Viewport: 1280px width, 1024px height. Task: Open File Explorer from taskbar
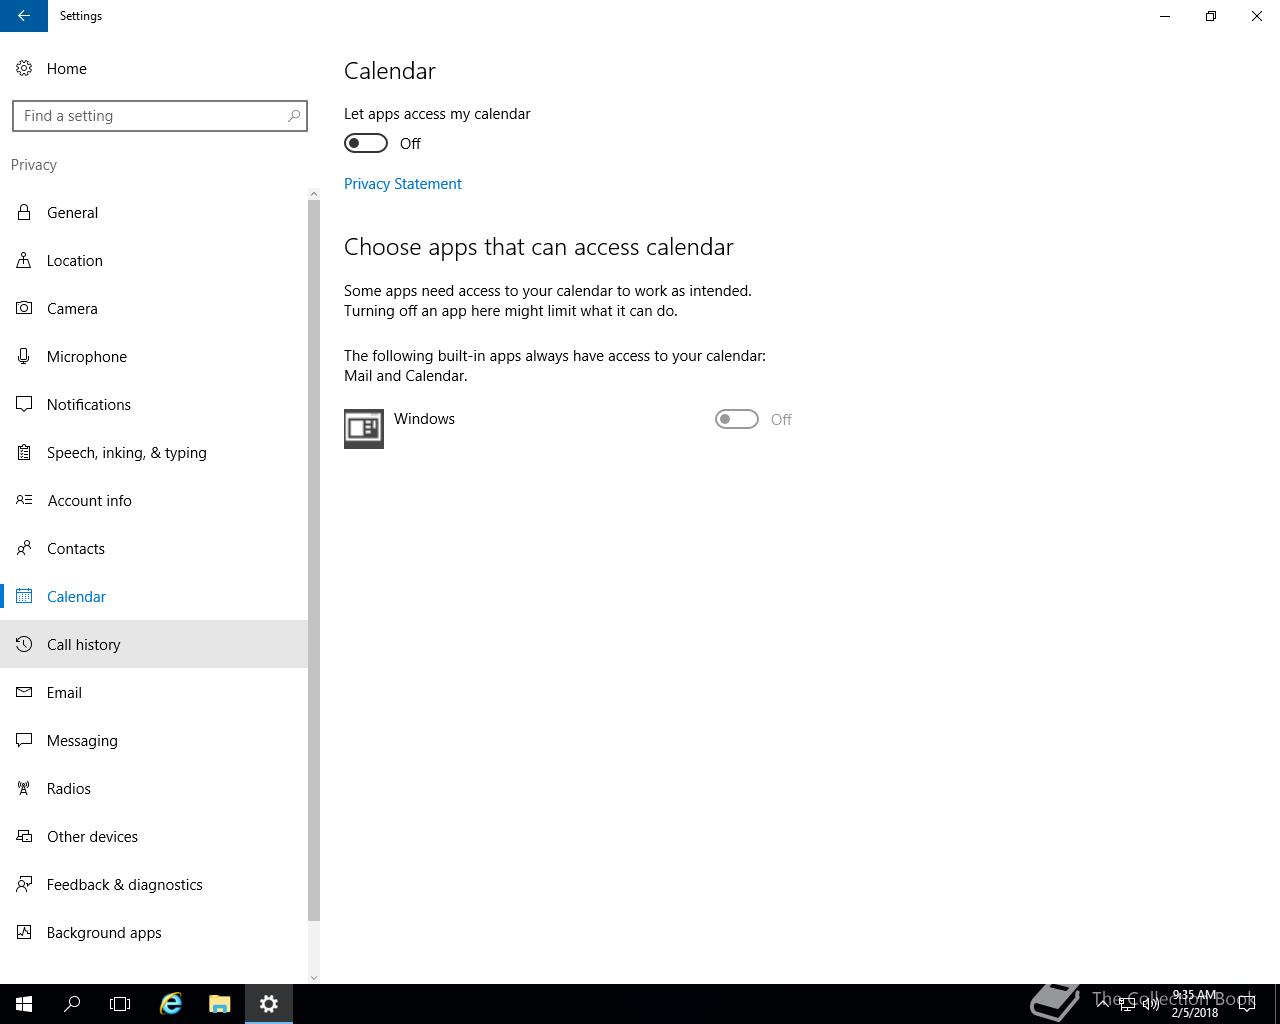(220, 1004)
